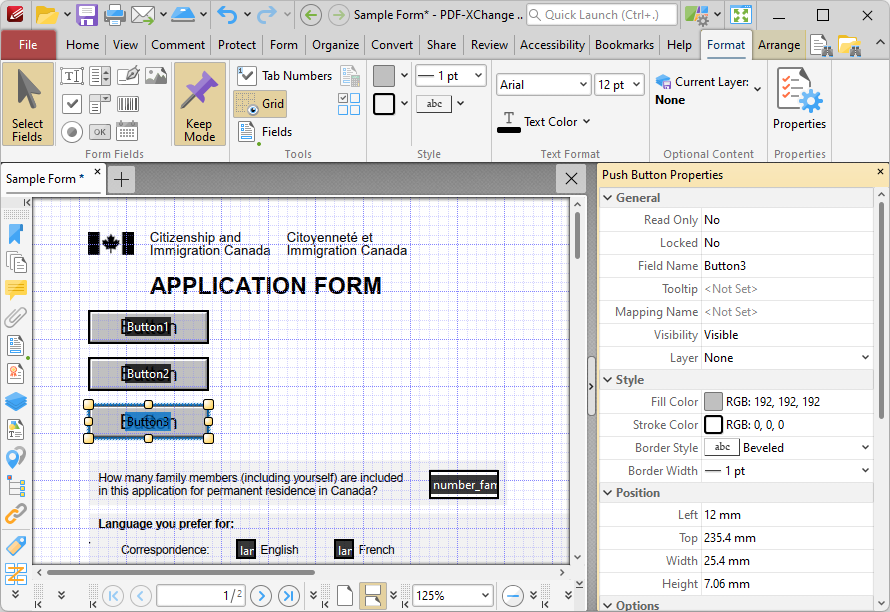The height and width of the screenshot is (612, 890).
Task: Click the Quick Launch search field
Action: tap(602, 15)
